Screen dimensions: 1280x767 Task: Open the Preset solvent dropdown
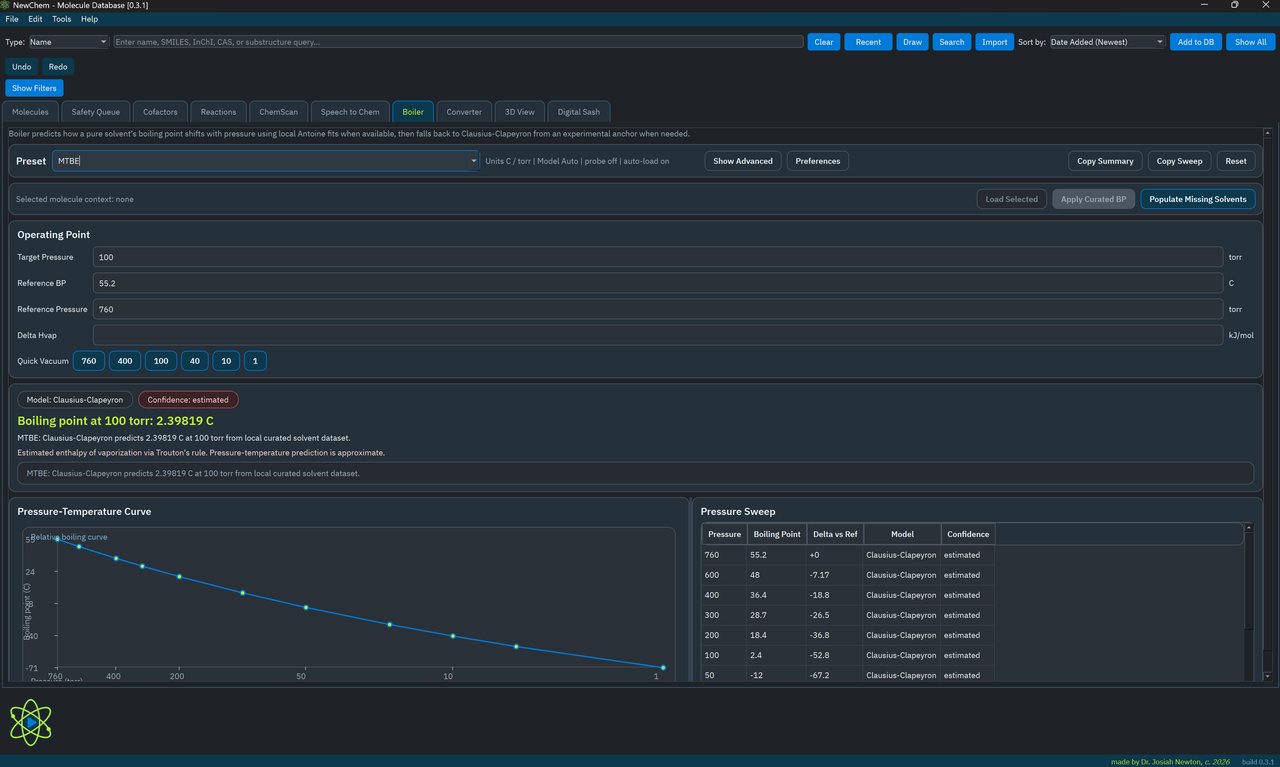[267, 161]
